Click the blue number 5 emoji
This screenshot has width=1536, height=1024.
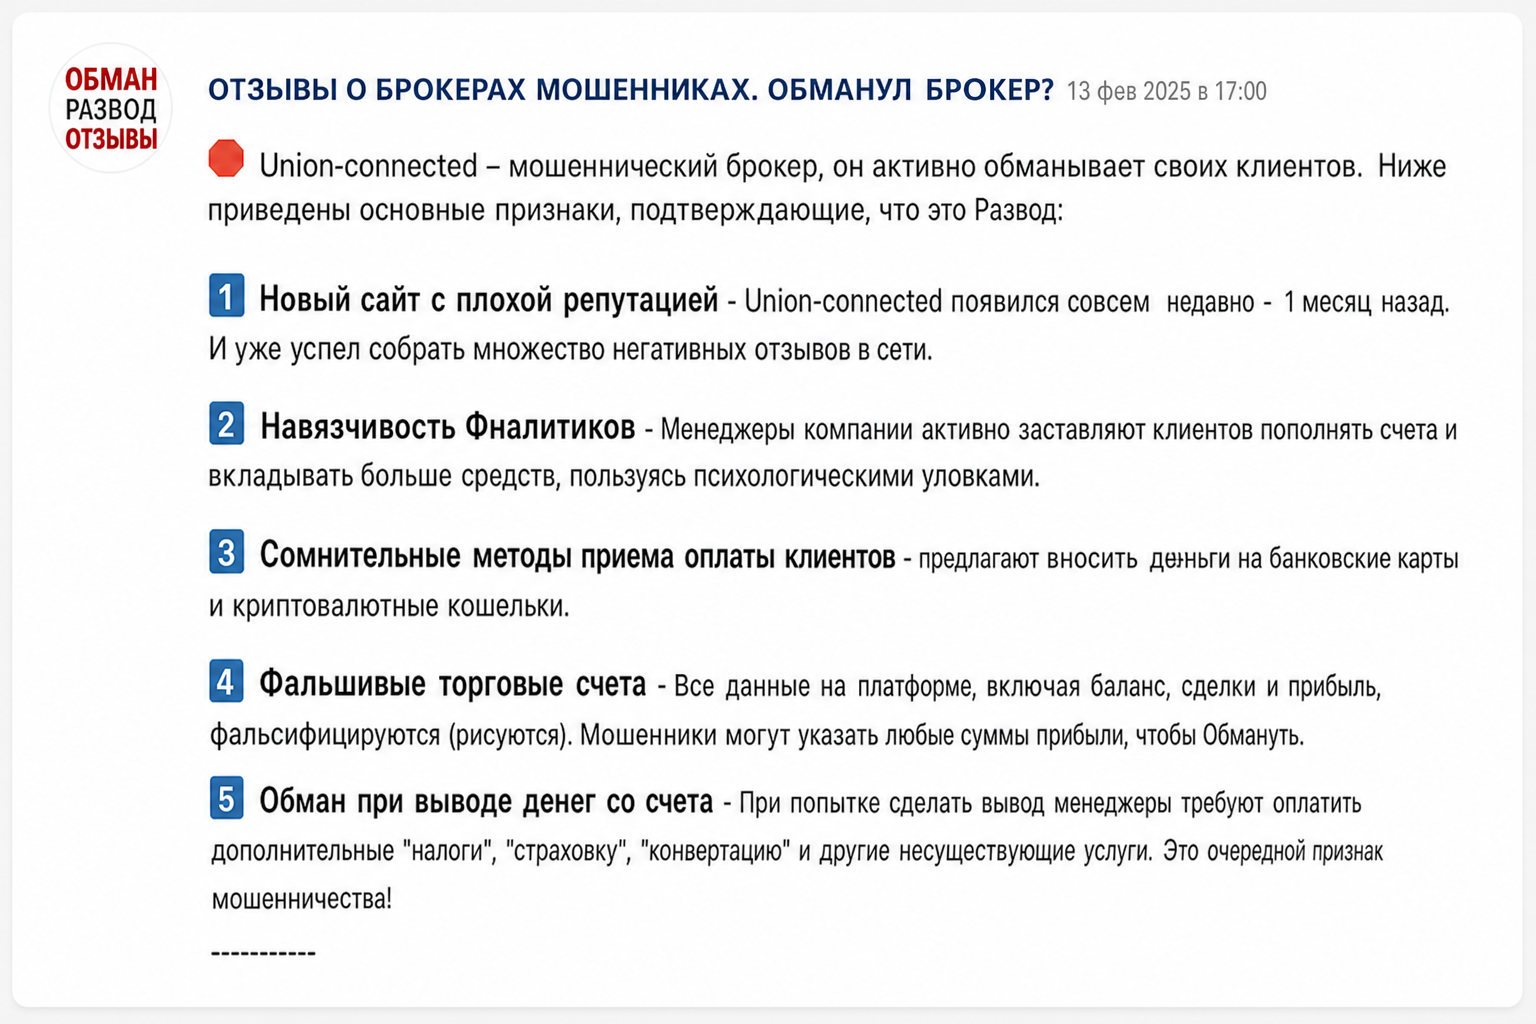click(x=226, y=799)
